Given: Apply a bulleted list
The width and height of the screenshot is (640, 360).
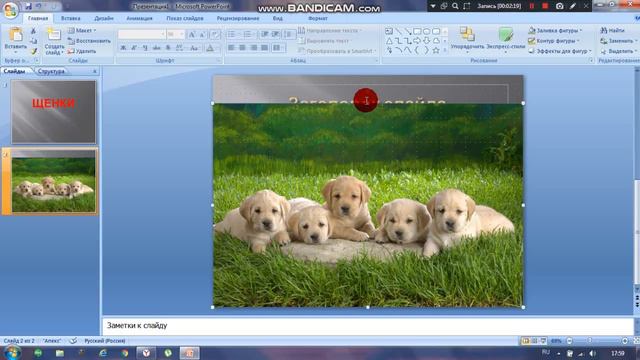Looking at the screenshot, I should (x=232, y=34).
